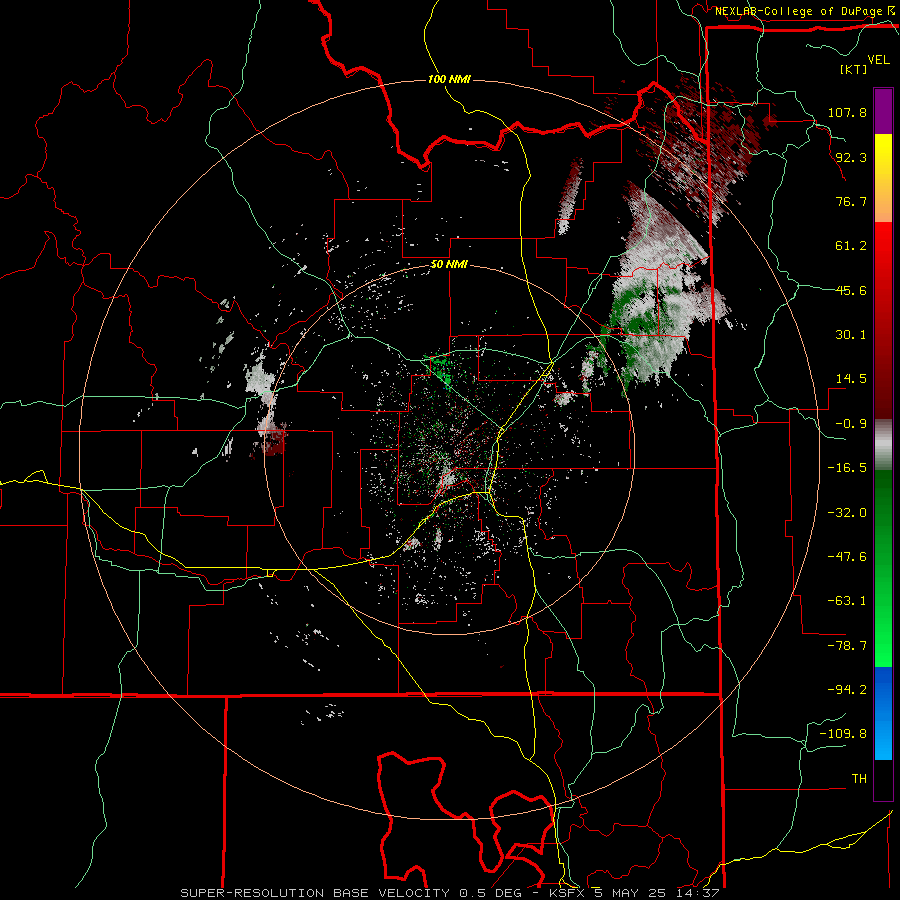Click the TH legend label
Viewport: 900px width, 900px height.
[x=859, y=779]
